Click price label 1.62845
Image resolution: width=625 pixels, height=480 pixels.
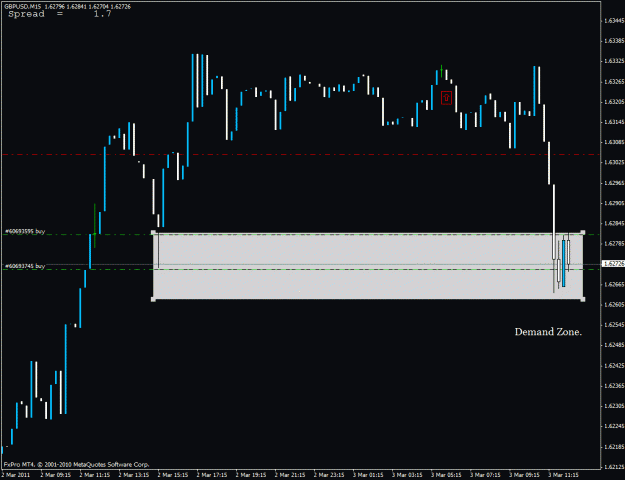(614, 223)
